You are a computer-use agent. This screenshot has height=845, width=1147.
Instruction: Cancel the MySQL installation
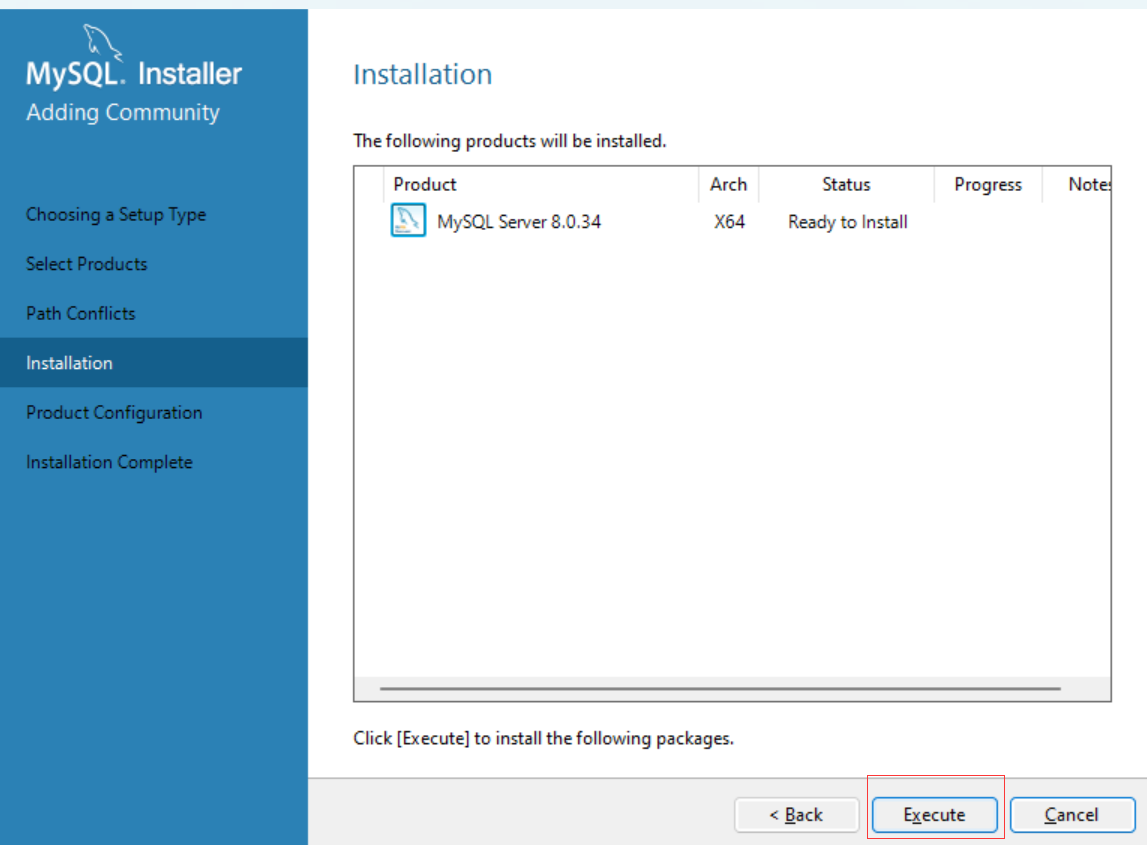click(x=1072, y=814)
